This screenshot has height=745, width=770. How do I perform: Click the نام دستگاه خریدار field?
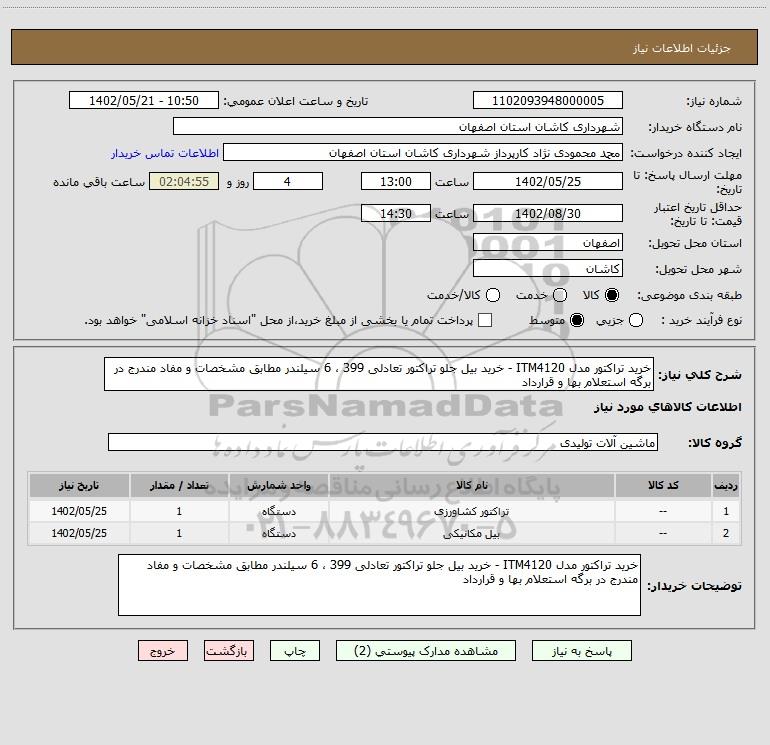pyautogui.click(x=398, y=127)
